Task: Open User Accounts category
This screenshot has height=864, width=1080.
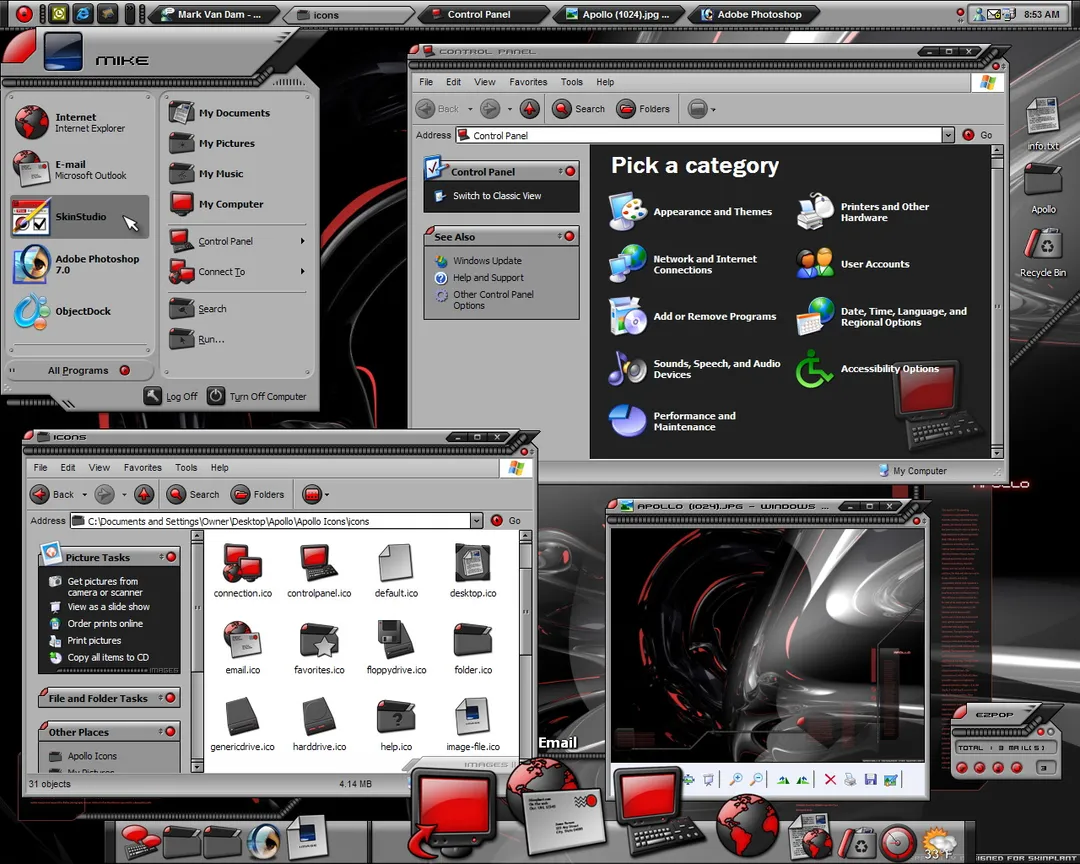Action: tap(853, 264)
